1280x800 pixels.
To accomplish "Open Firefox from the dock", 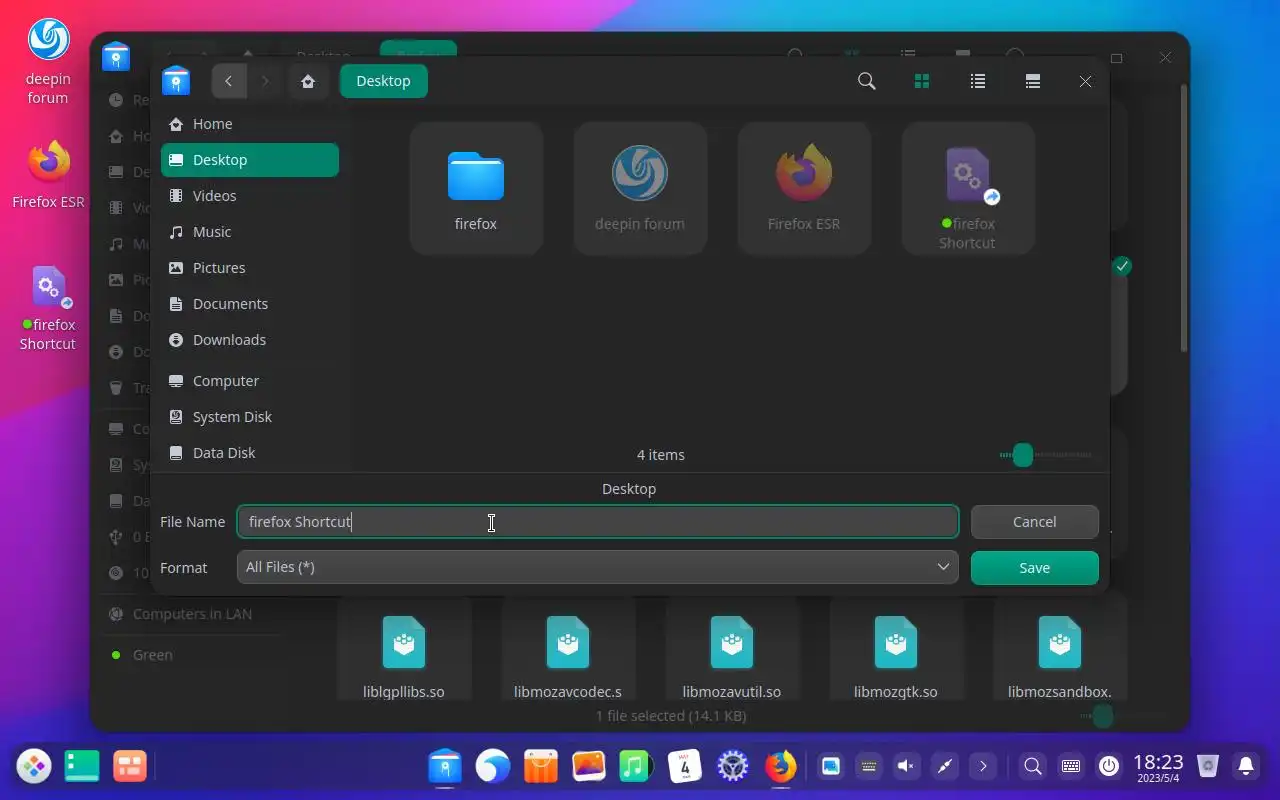I will tap(781, 767).
